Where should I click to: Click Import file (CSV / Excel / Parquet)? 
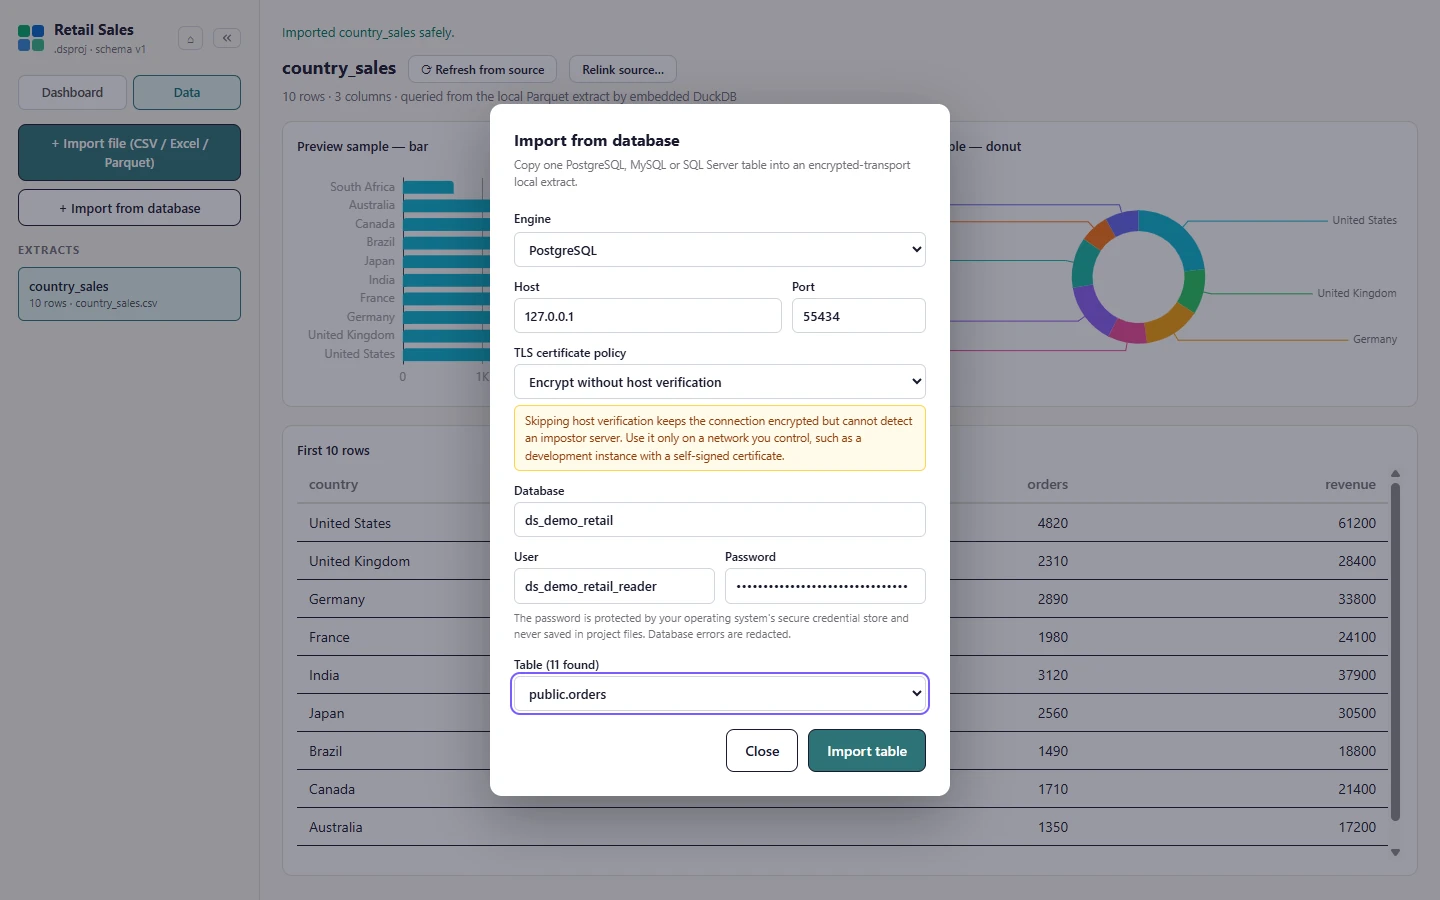(130, 153)
